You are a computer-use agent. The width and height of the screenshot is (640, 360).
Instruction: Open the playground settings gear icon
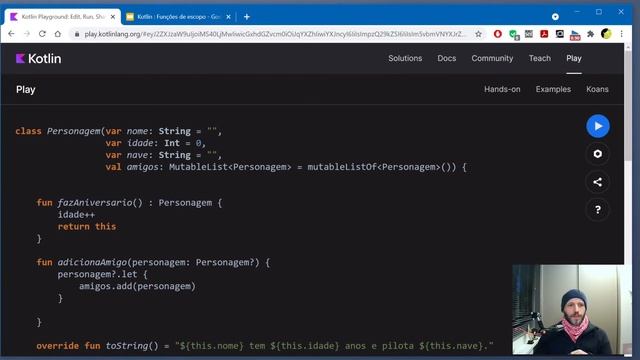coord(598,154)
